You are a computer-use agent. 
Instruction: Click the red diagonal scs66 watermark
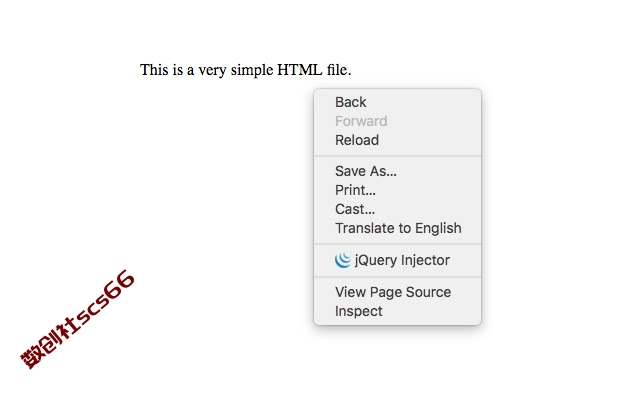point(78,319)
